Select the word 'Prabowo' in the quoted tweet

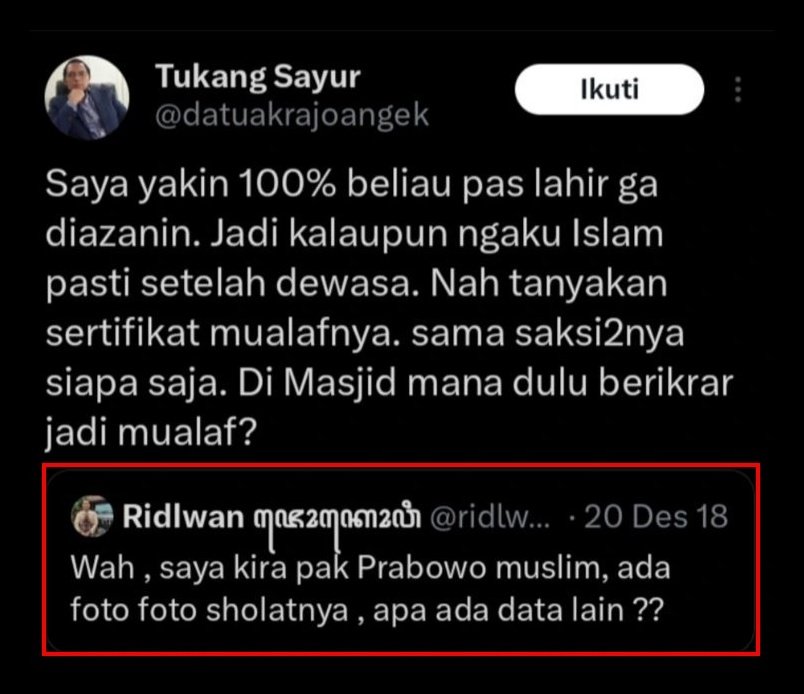click(421, 568)
